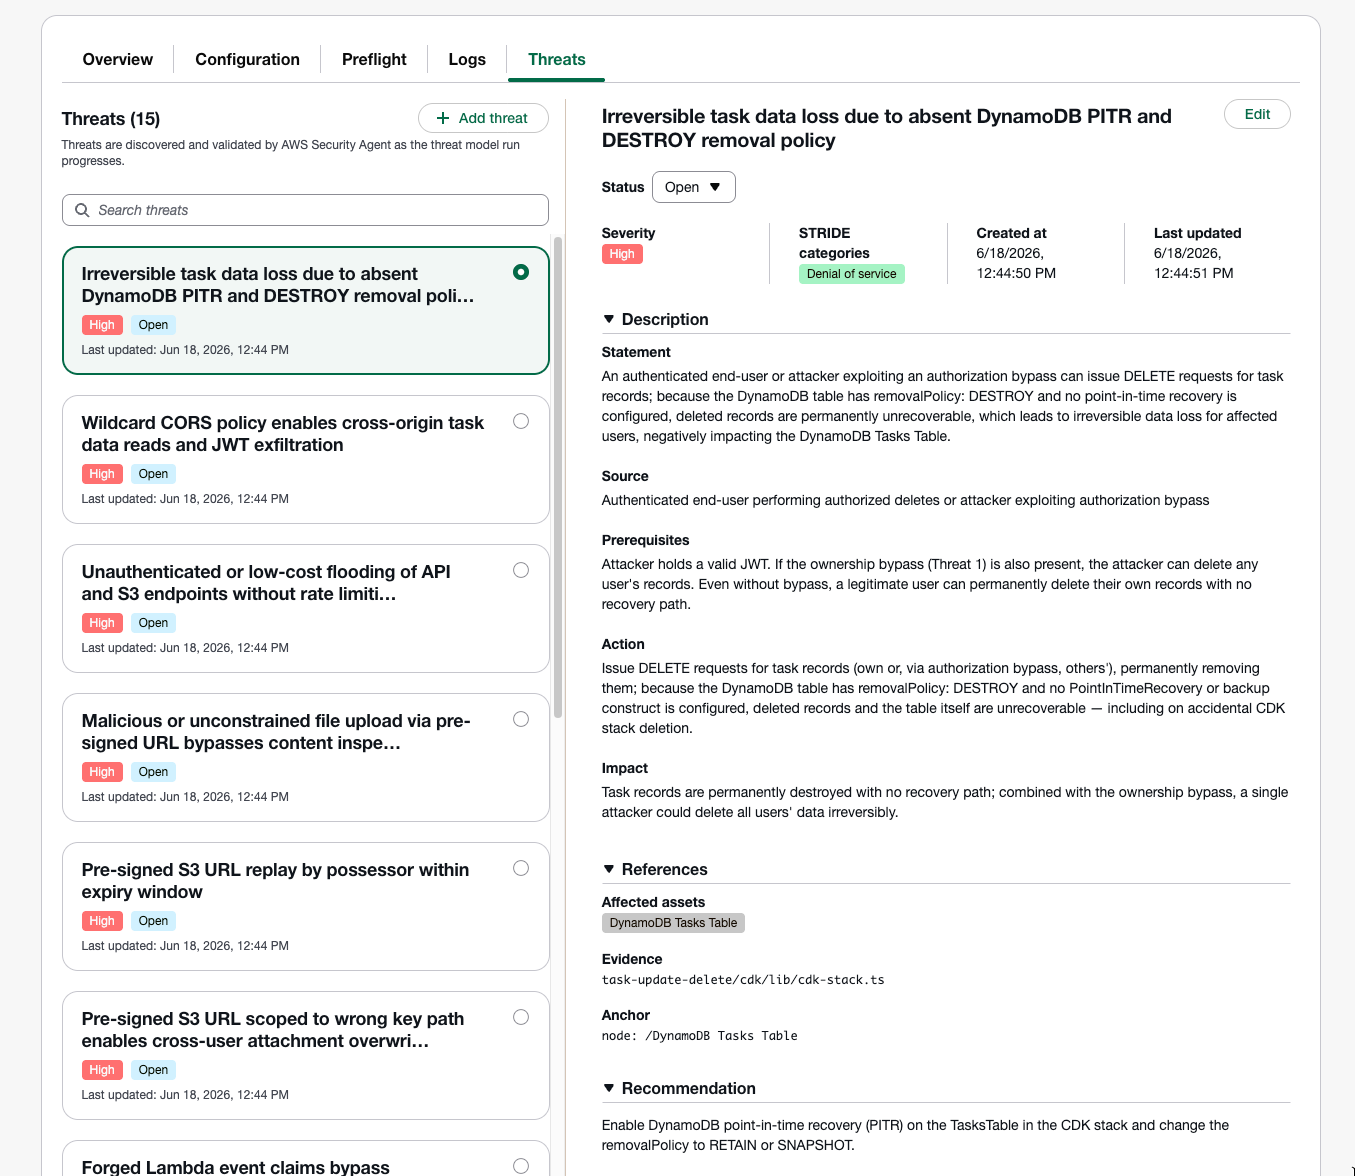Click the plus icon on Add threat
The width and height of the screenshot is (1355, 1176).
click(x=443, y=118)
